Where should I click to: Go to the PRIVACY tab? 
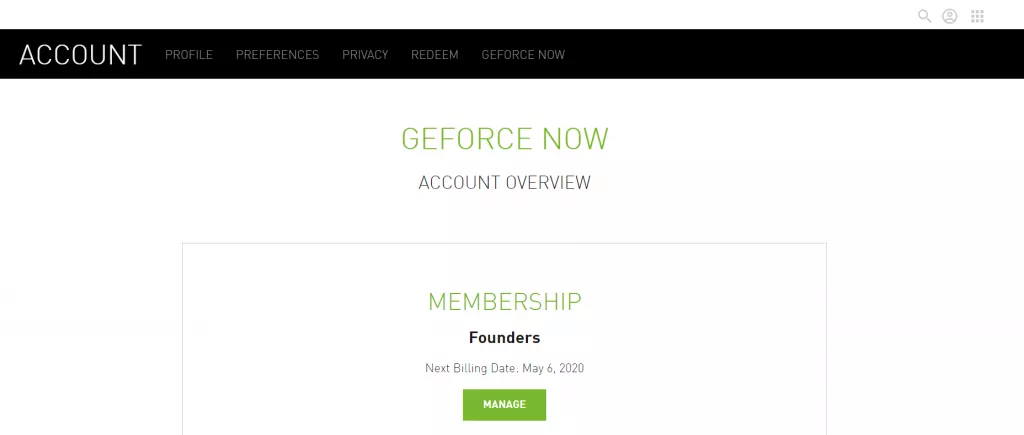365,55
